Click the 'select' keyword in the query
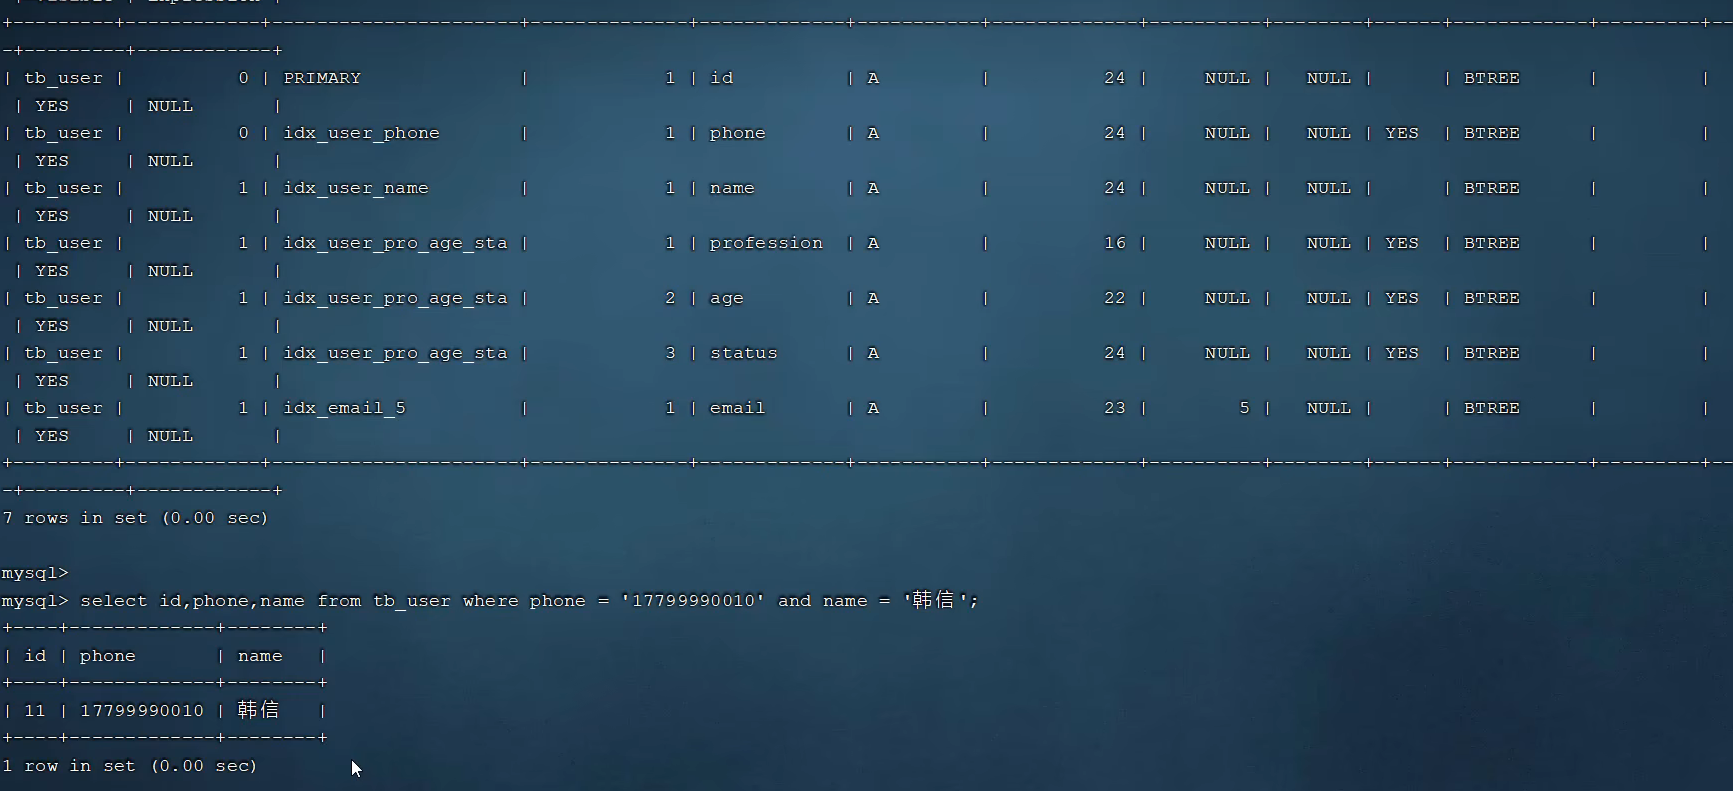The height and width of the screenshot is (791, 1733). pos(113,601)
